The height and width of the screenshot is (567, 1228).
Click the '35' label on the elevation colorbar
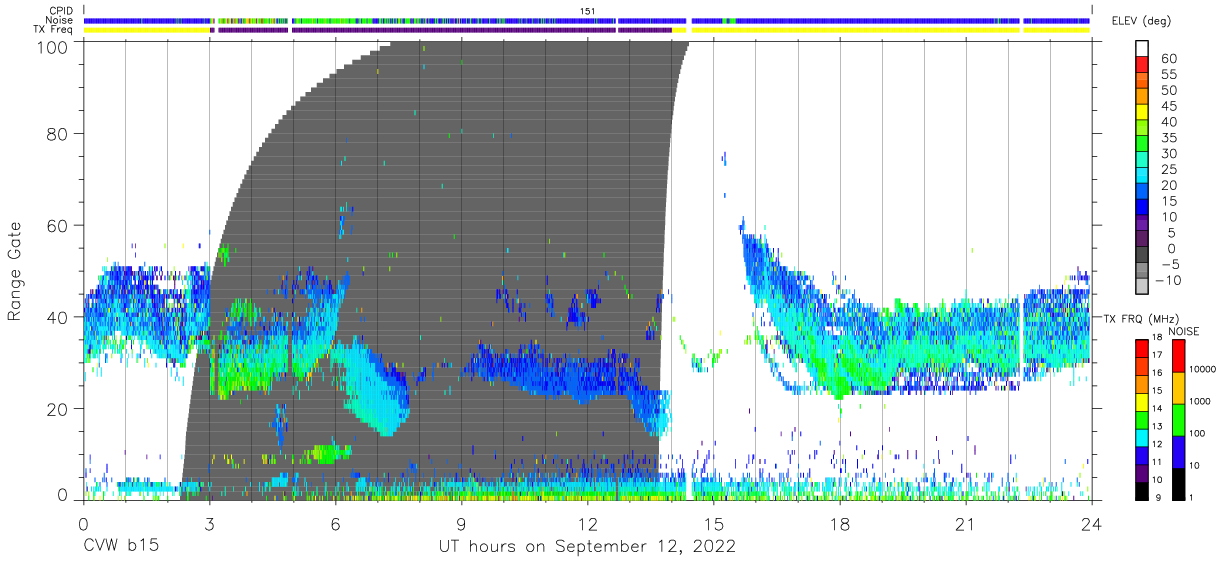[1169, 138]
